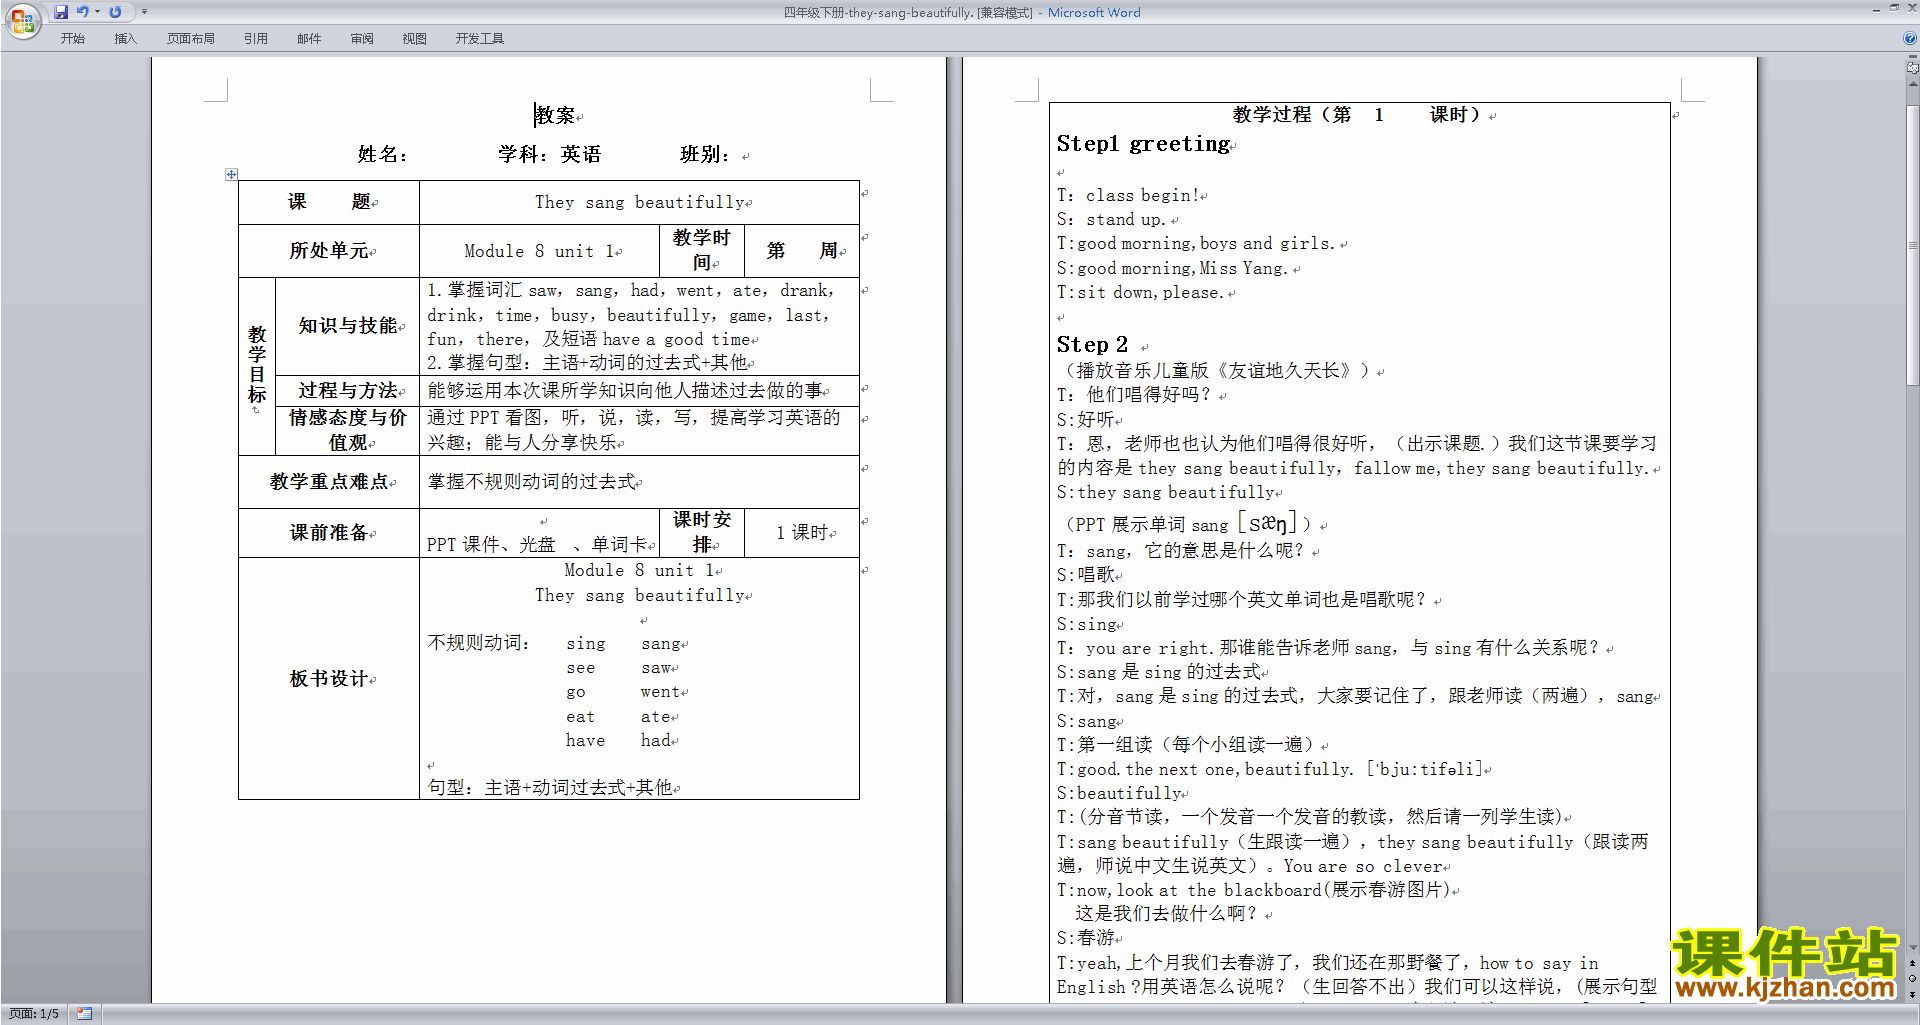Undo the last action
The width and height of the screenshot is (1920, 1025).
83,12
